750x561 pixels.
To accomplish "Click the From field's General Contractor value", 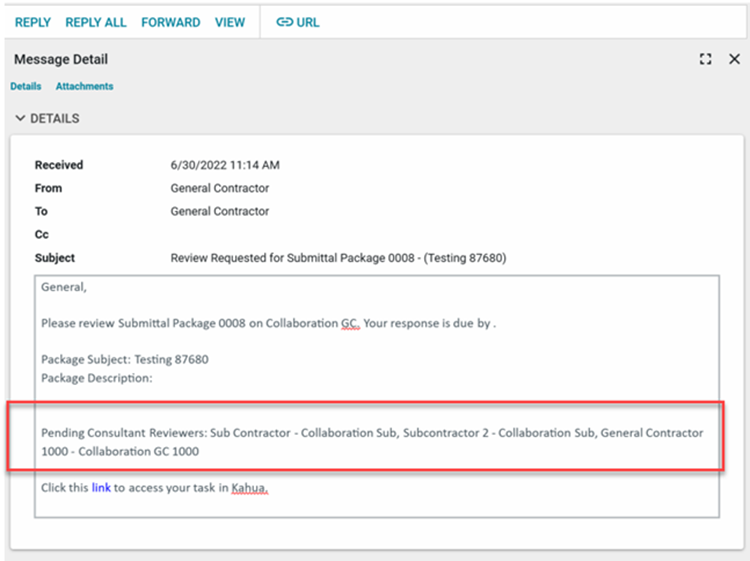I will [x=219, y=188].
